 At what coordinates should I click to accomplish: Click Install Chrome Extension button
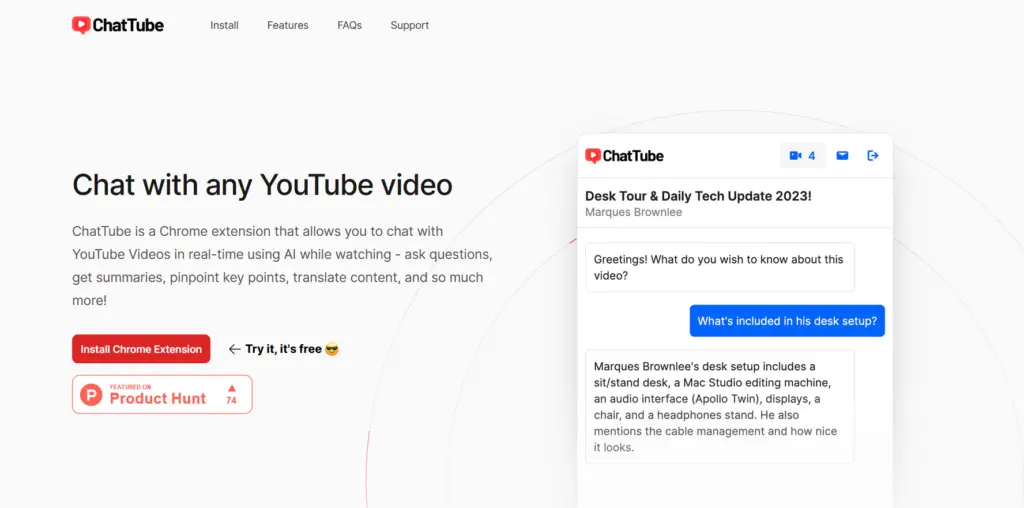[141, 349]
